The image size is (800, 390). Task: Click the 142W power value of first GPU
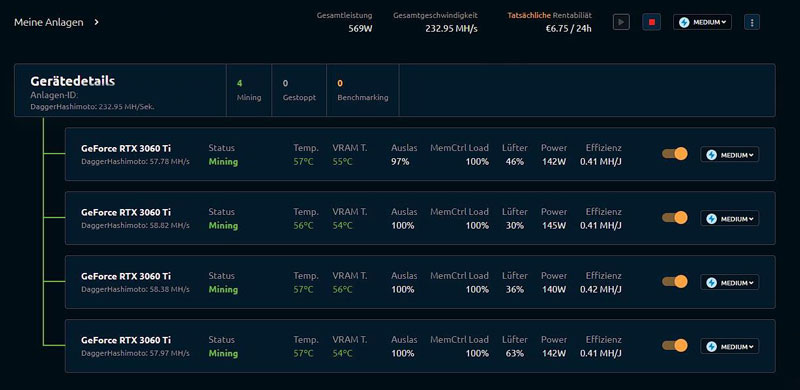[554, 162]
